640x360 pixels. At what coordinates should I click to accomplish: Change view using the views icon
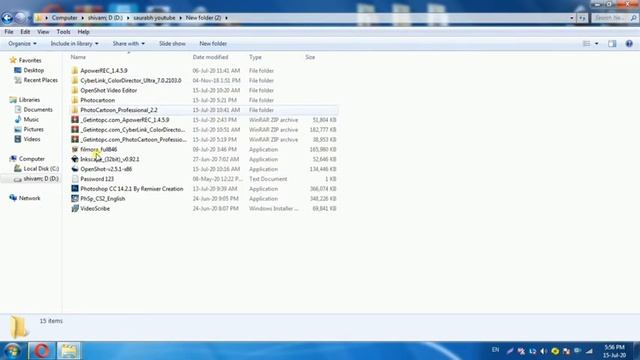(587, 44)
